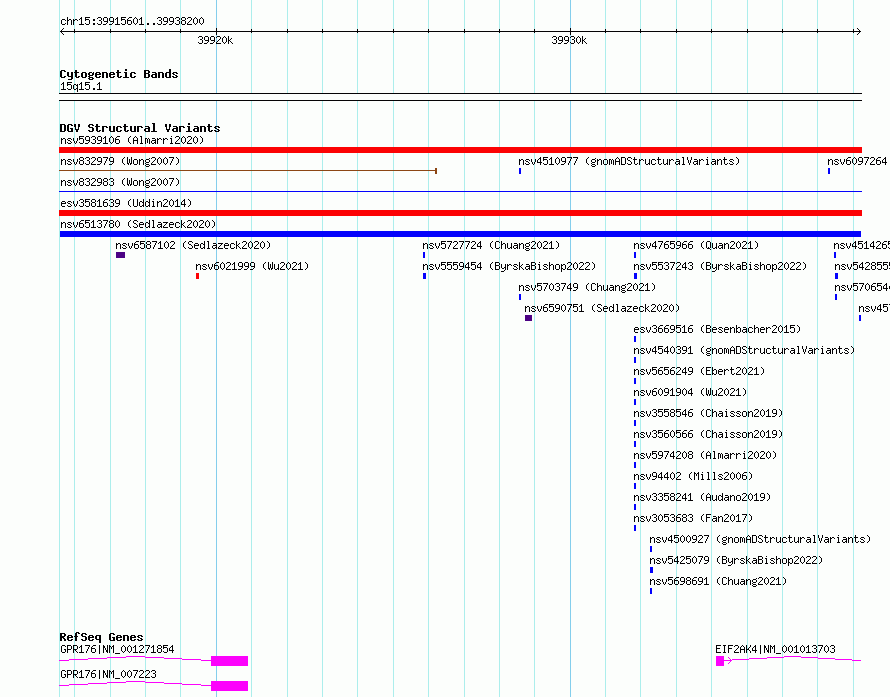Click the EIF2AK4 magenta exon block
Screen dimensions: 890x697
pyautogui.click(x=720, y=661)
